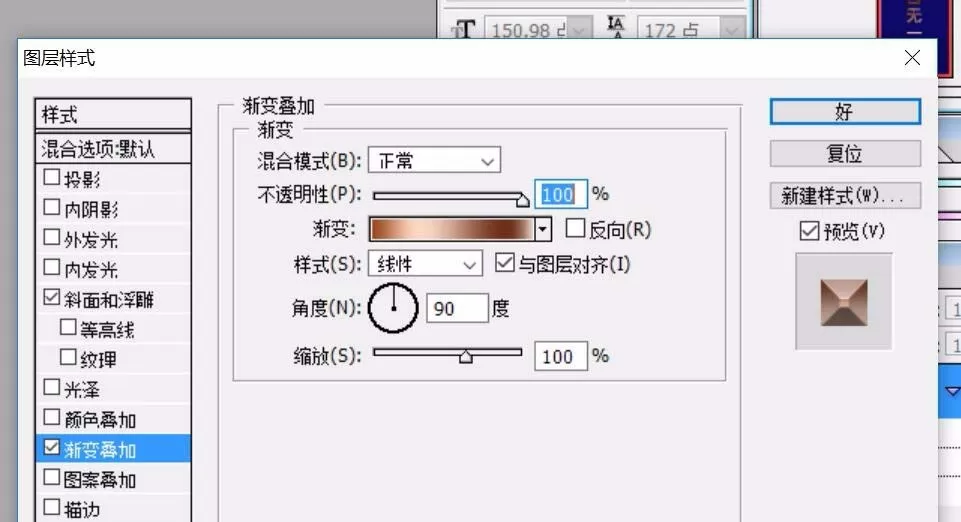Open the font size 150.98 dropdown
961x522 pixels.
click(x=579, y=29)
